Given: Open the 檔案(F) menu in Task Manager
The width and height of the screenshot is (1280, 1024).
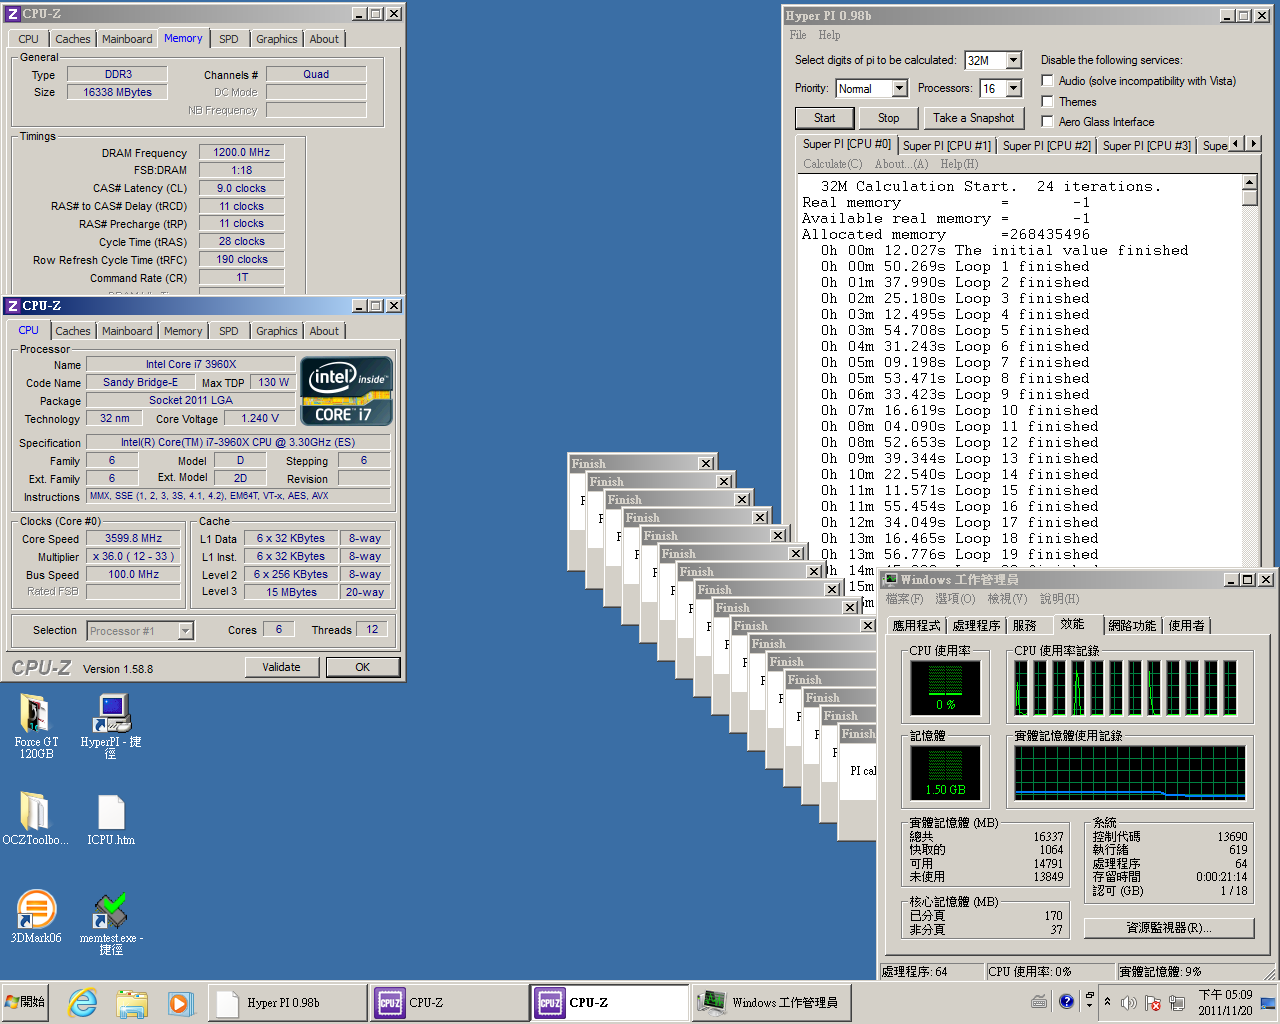Looking at the screenshot, I should pos(904,599).
